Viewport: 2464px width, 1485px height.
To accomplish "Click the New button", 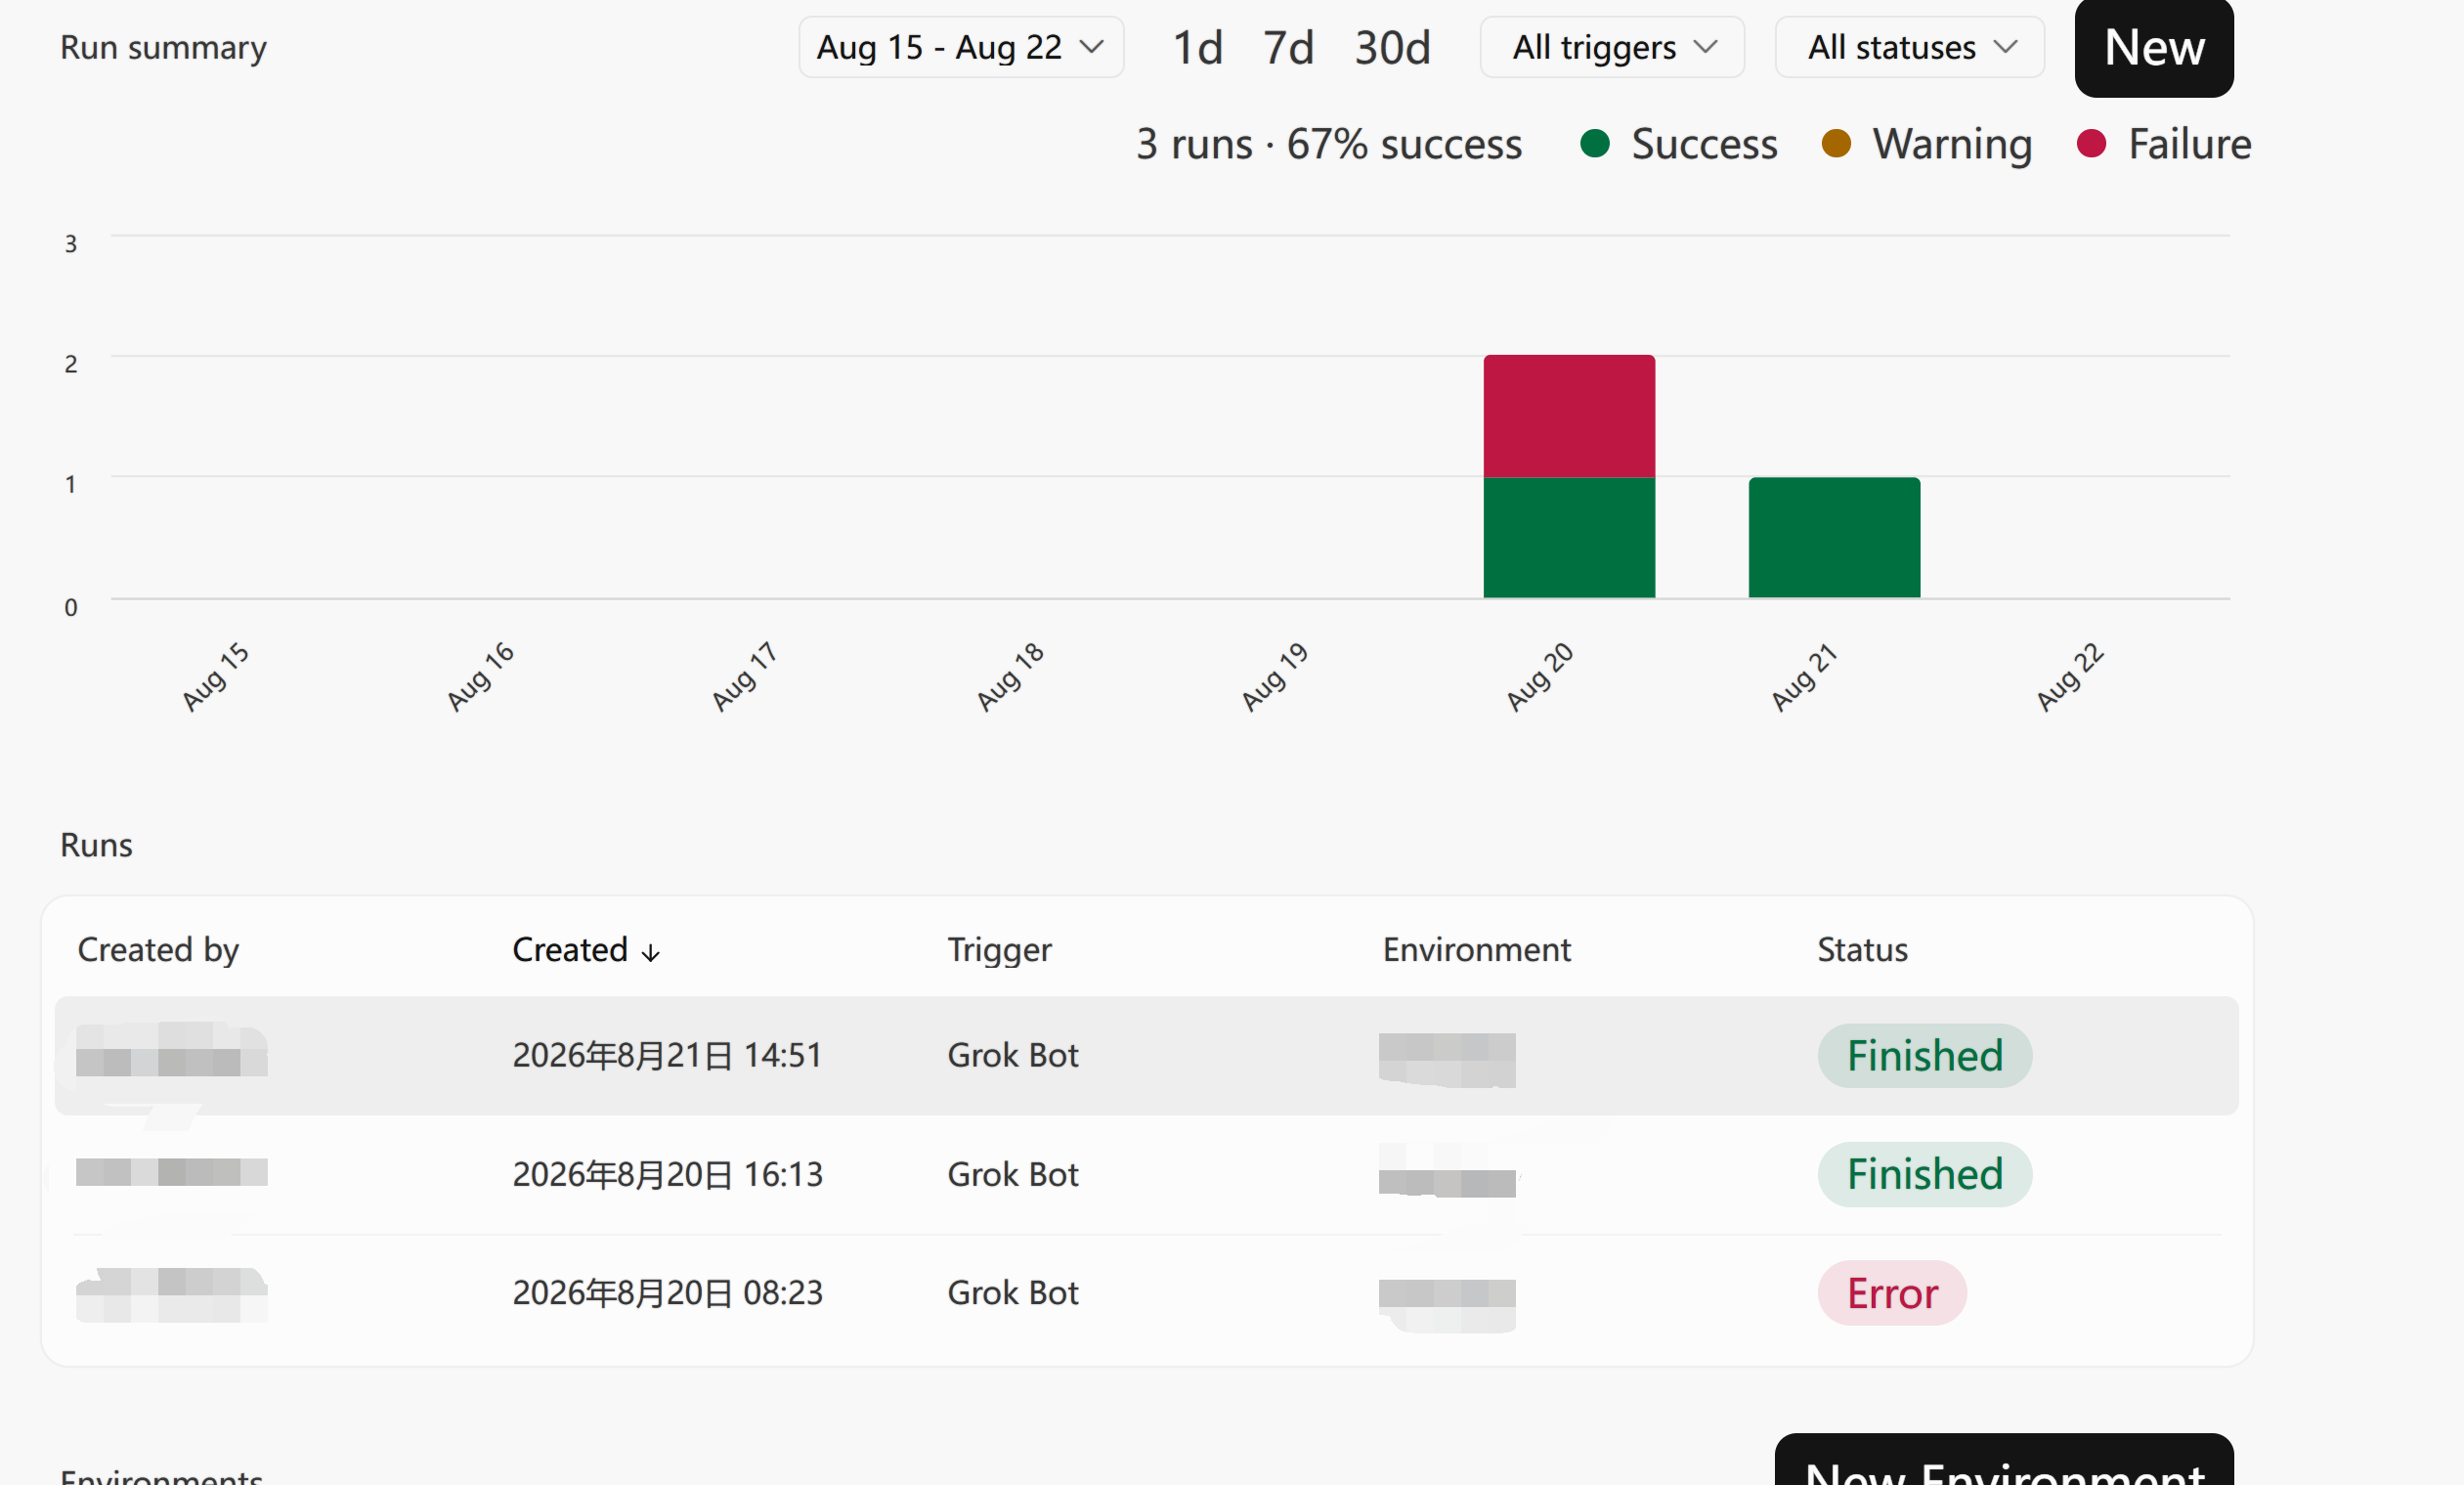I will [2154, 47].
